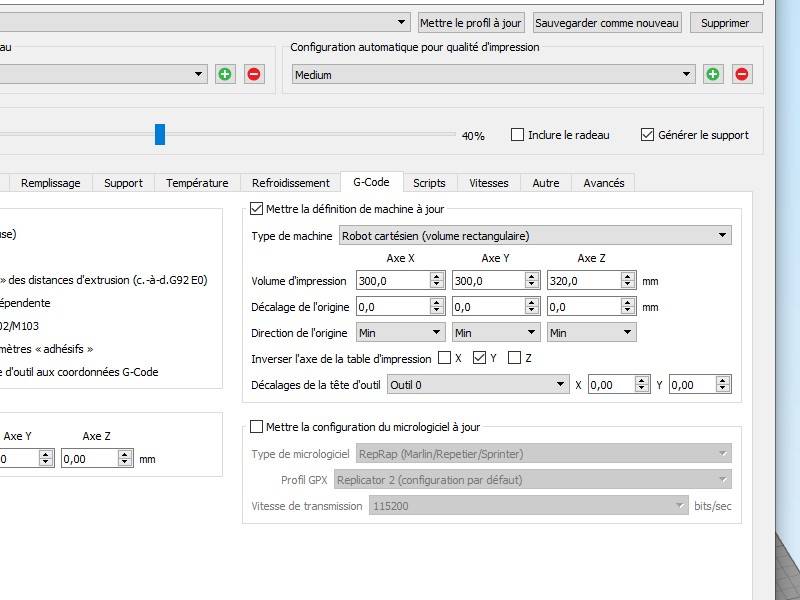The width and height of the screenshot is (800, 600).
Task: Click the stepper on Volume d'impression X
Action: click(437, 281)
